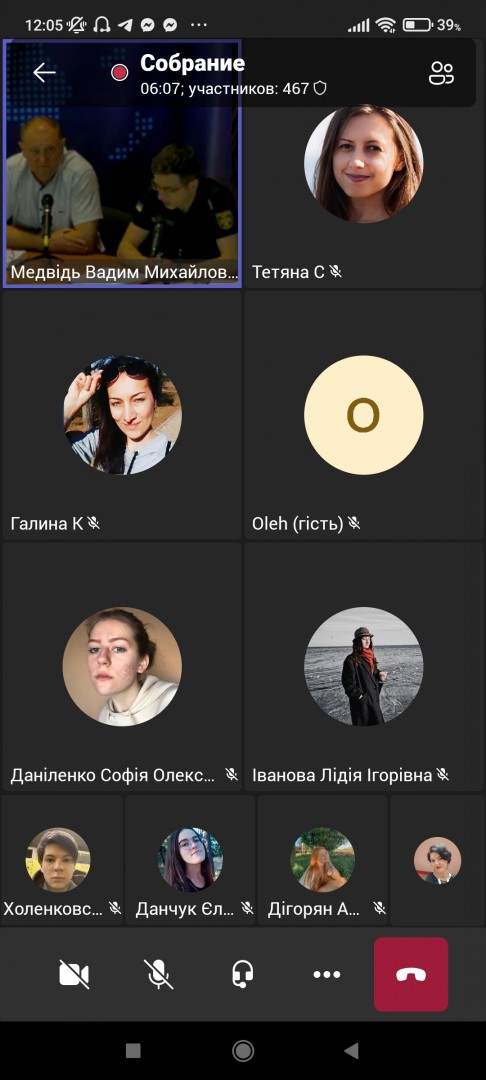
Task: Select the Медвідь Вадим video tile
Action: tap(122, 163)
